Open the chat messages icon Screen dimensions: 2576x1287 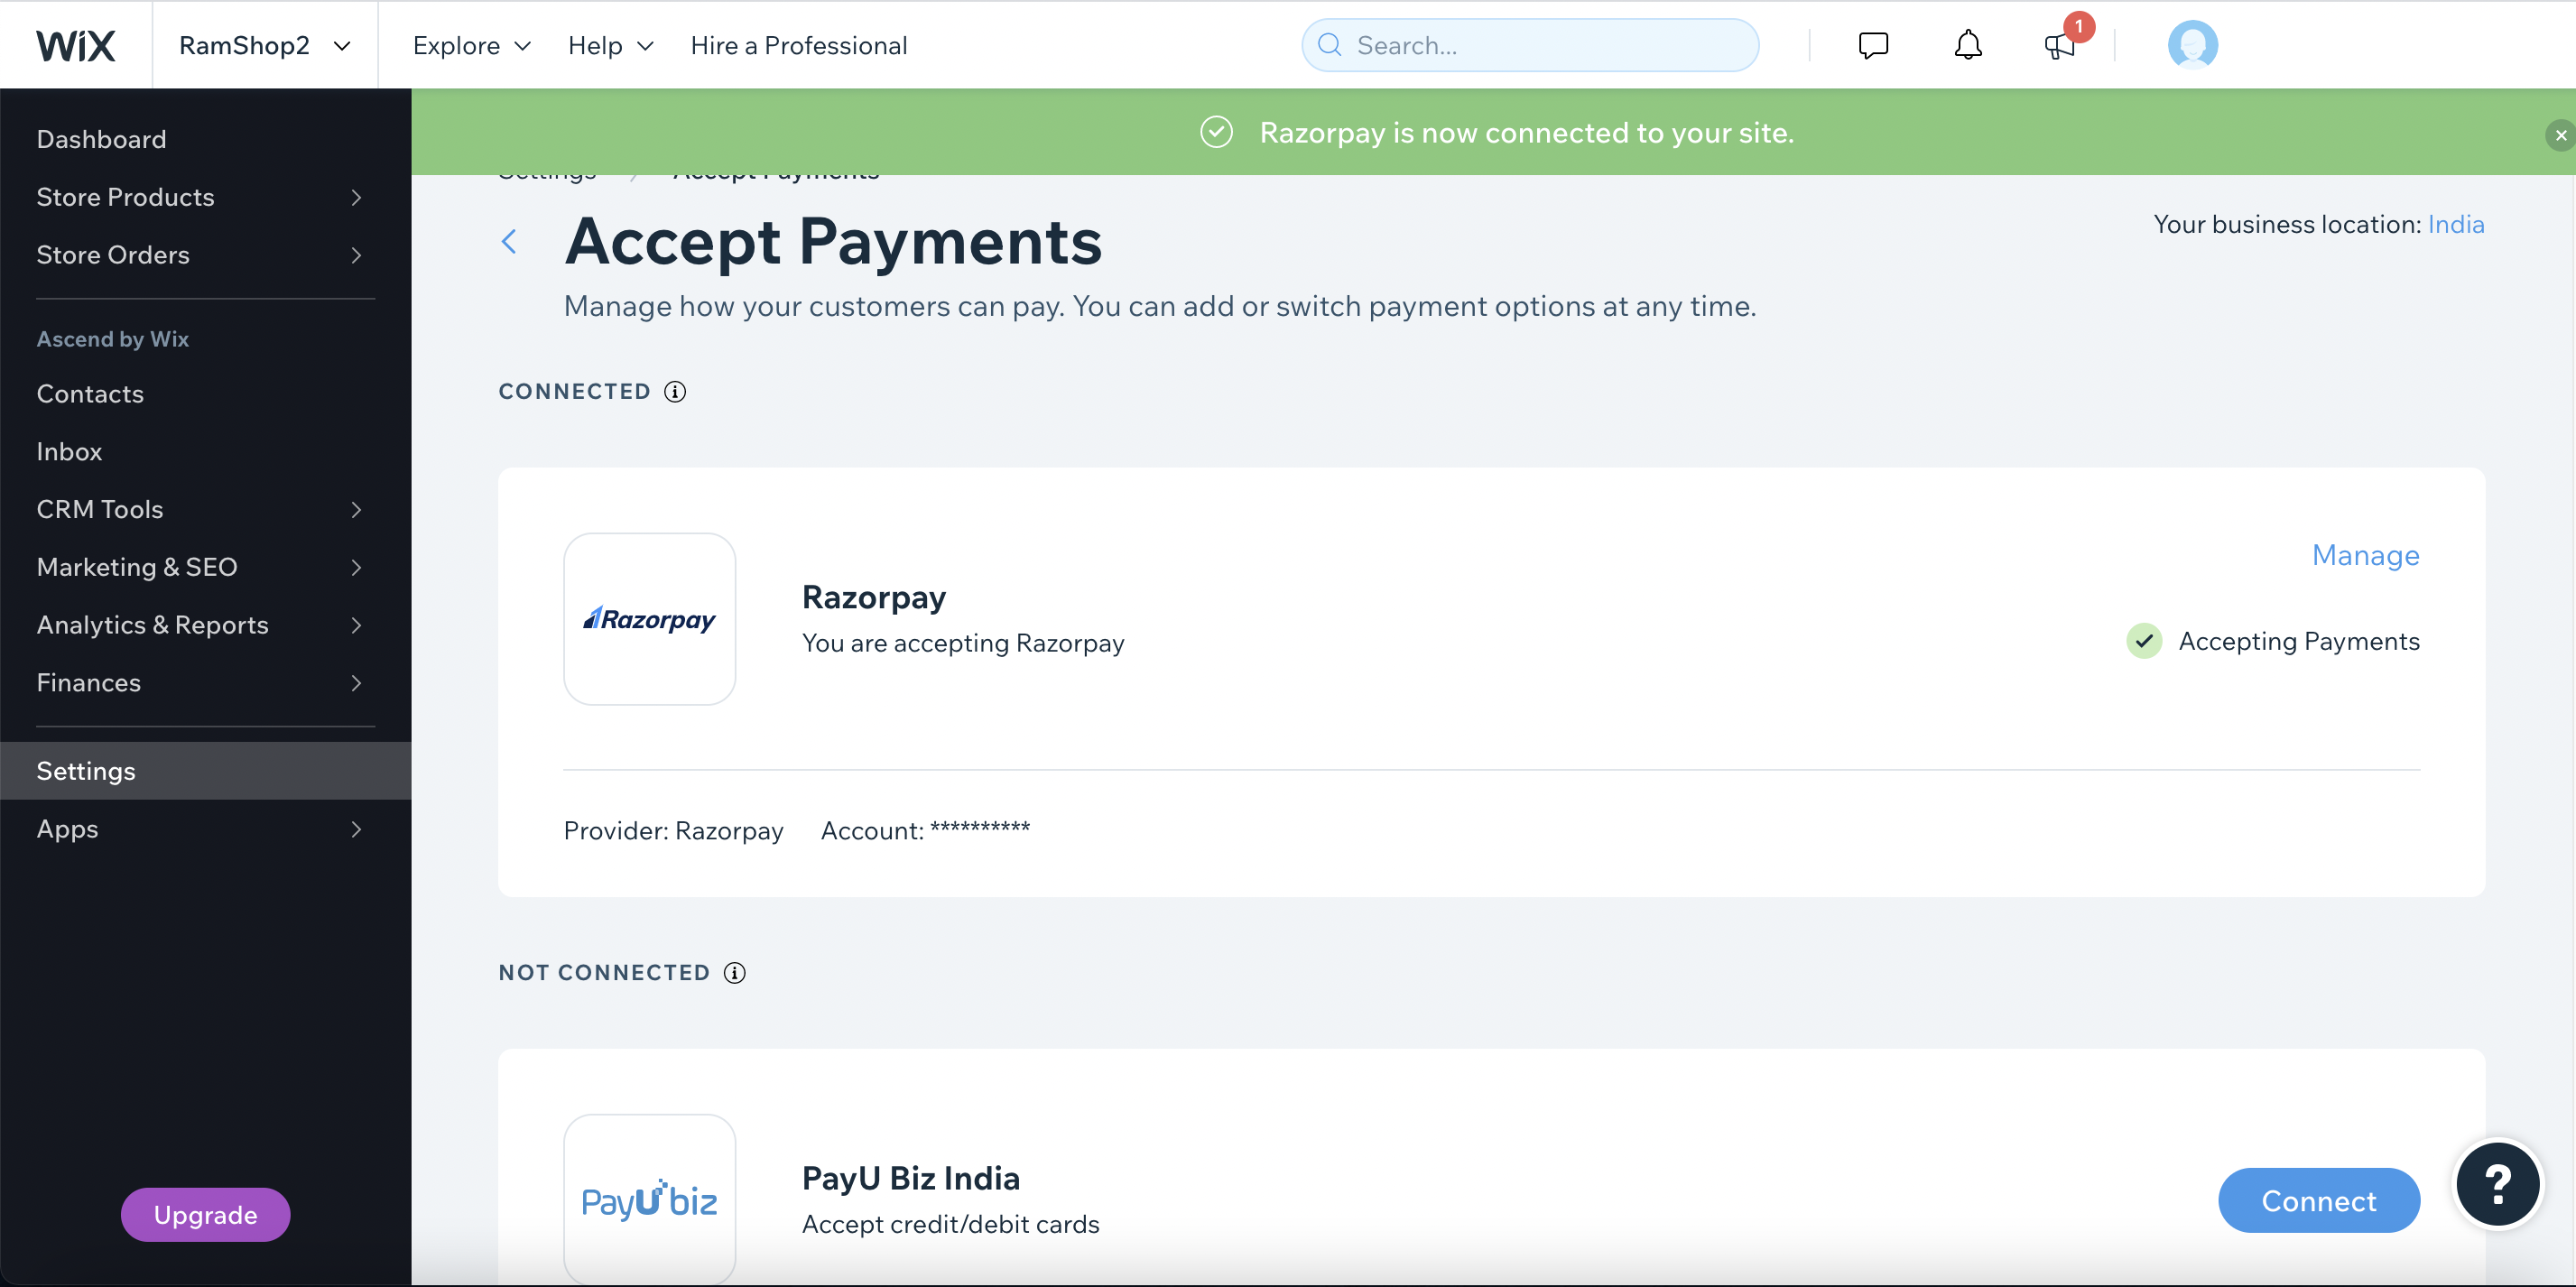point(1872,46)
